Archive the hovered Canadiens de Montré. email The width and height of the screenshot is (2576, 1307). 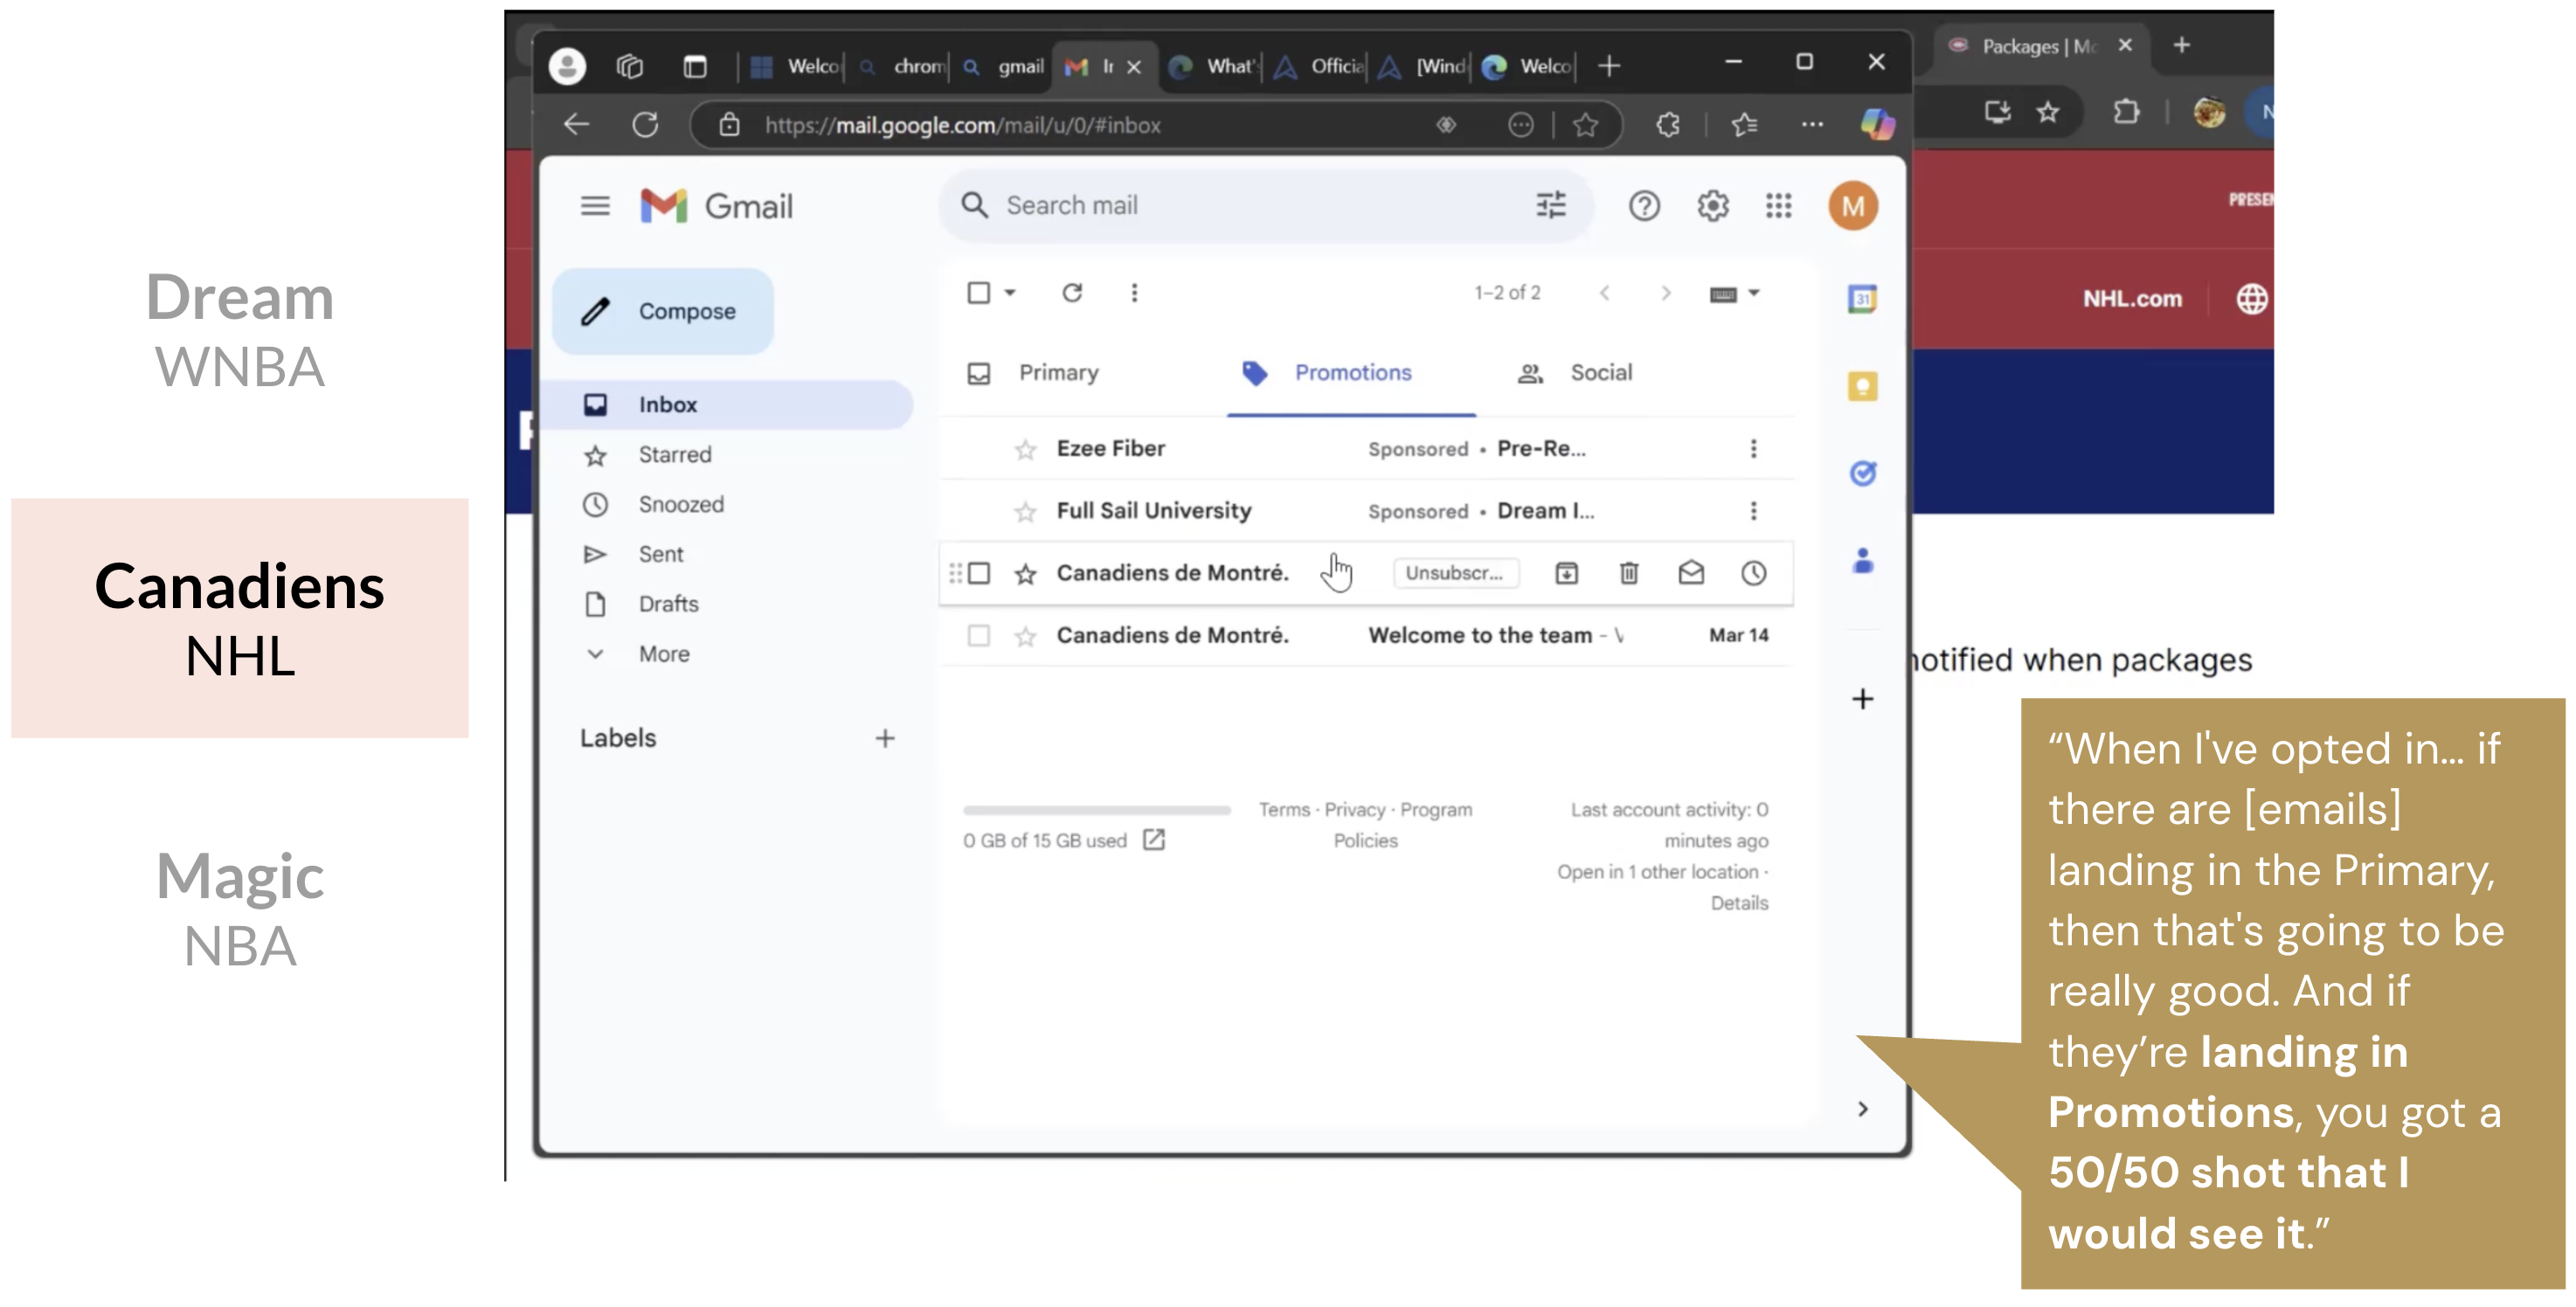1566,573
